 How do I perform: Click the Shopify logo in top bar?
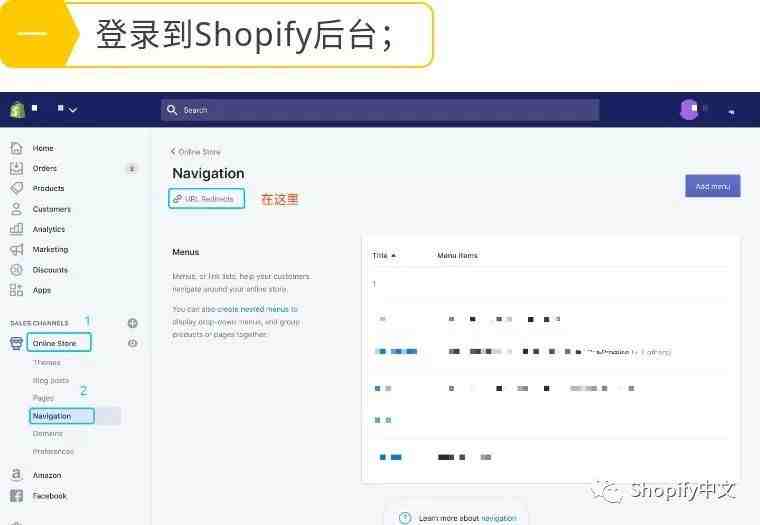(x=17, y=109)
